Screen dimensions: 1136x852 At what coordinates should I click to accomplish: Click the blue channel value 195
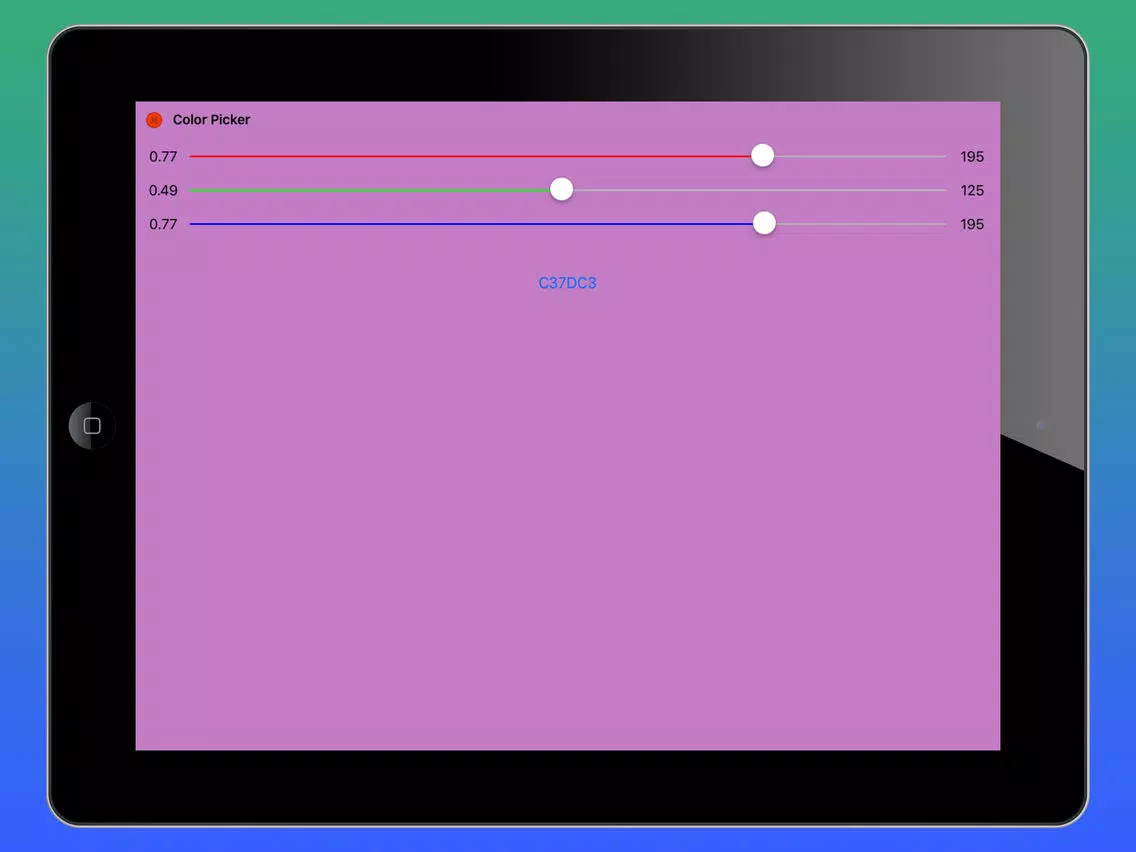(972, 225)
